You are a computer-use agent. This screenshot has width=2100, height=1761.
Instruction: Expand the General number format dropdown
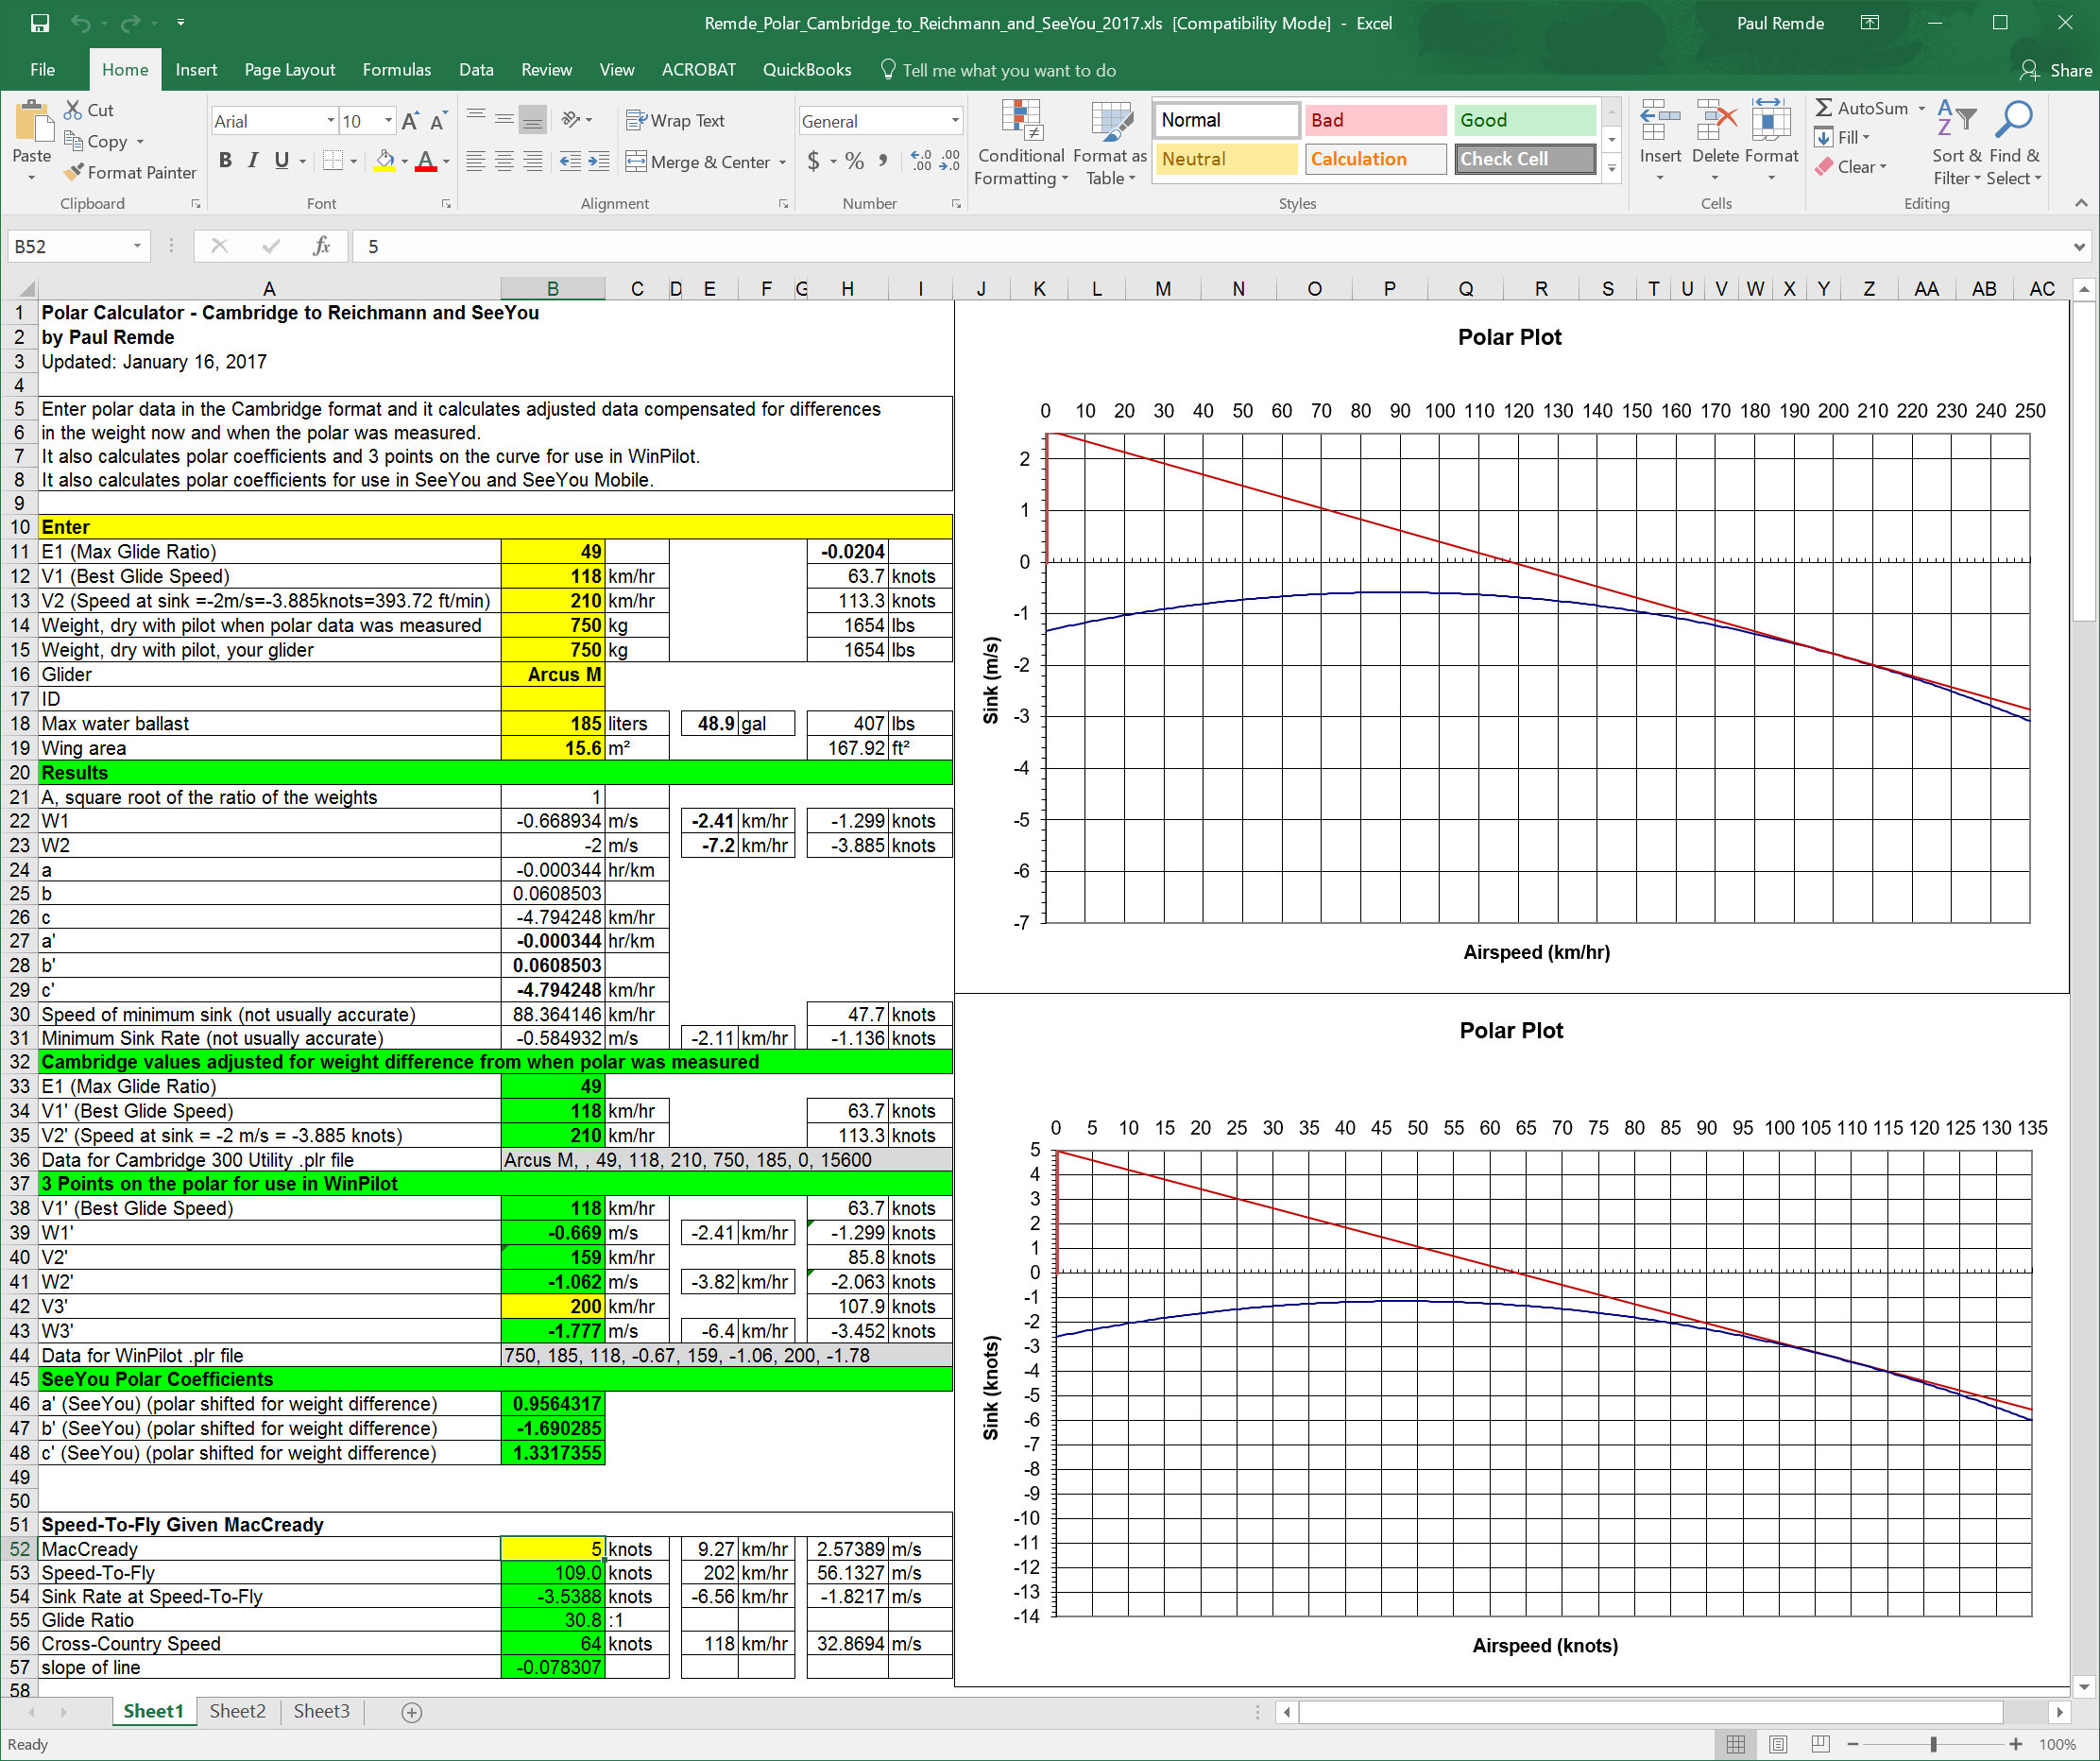point(954,121)
